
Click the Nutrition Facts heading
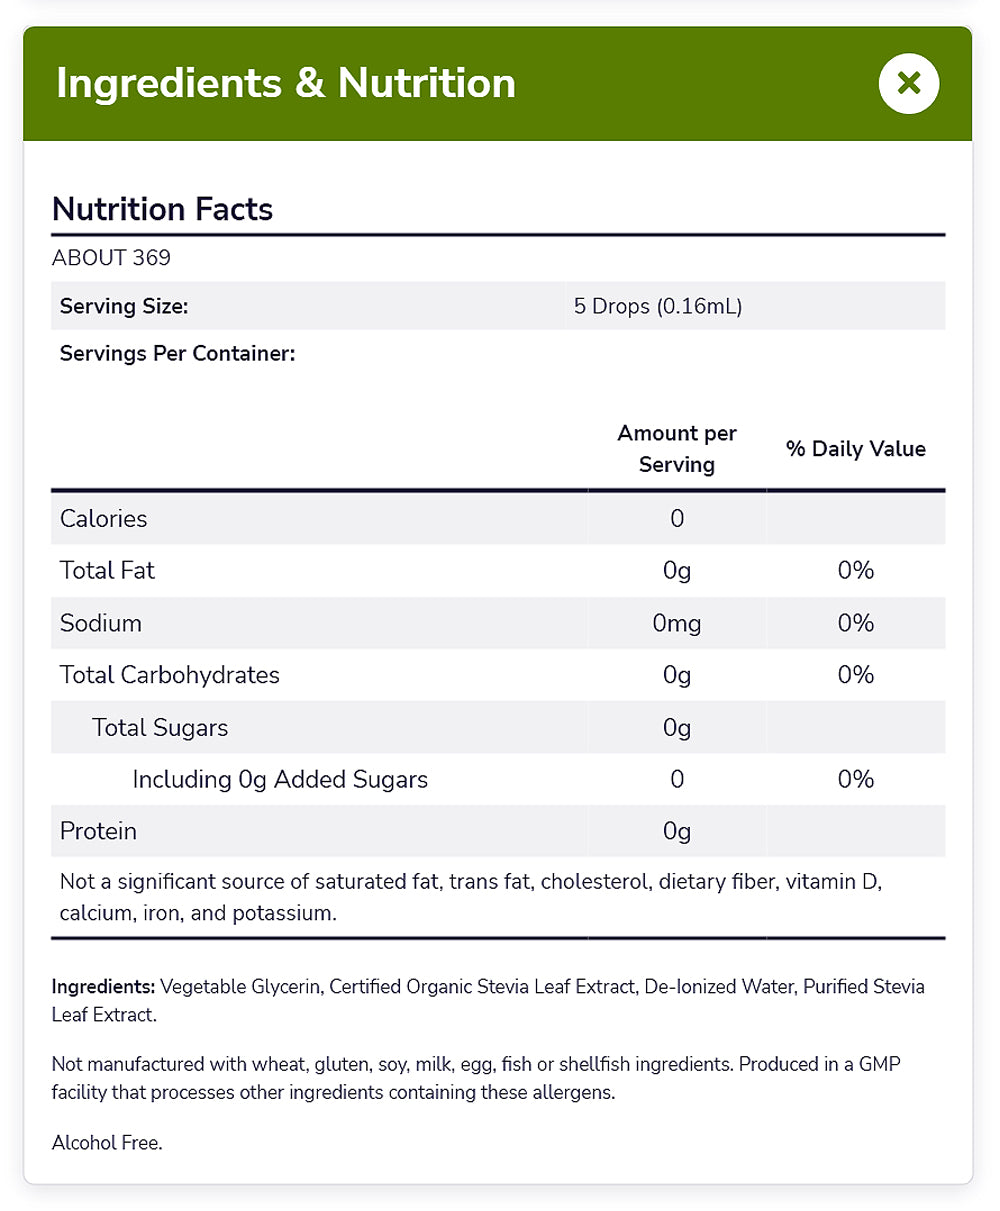(x=162, y=209)
